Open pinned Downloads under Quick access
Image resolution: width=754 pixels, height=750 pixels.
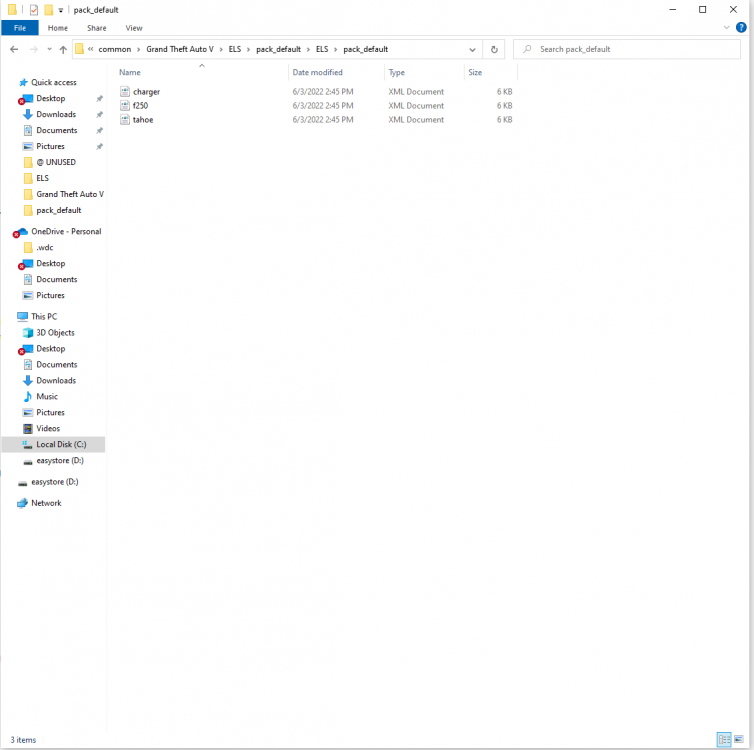click(x=56, y=114)
